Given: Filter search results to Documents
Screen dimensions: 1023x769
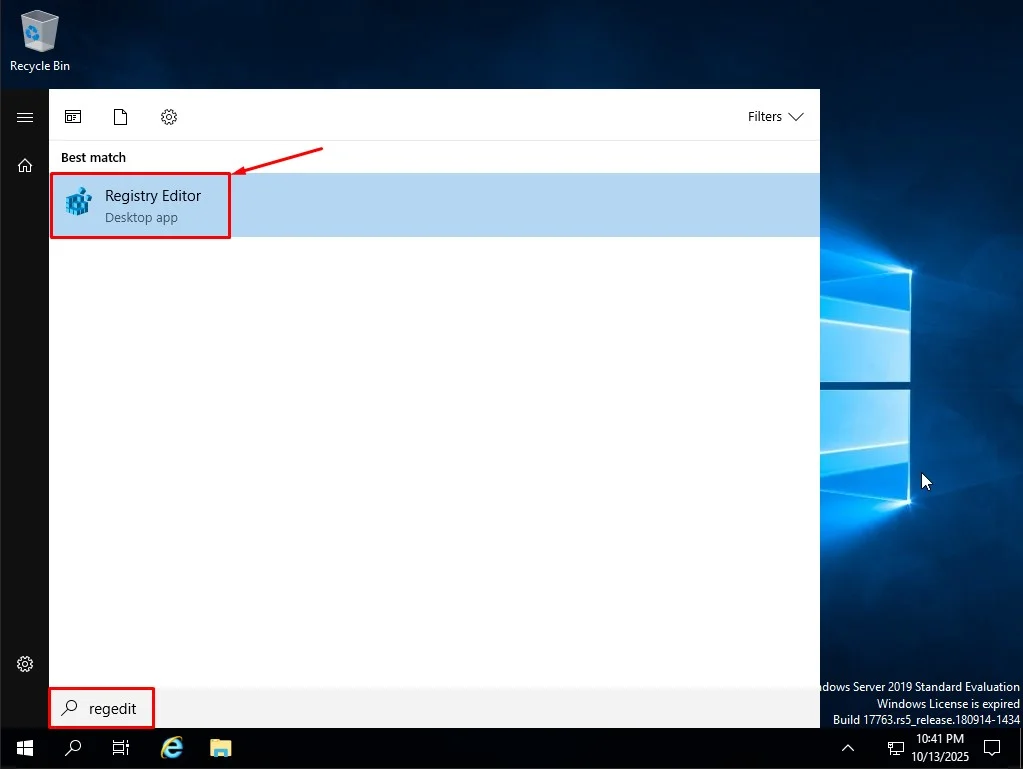Looking at the screenshot, I should point(120,117).
